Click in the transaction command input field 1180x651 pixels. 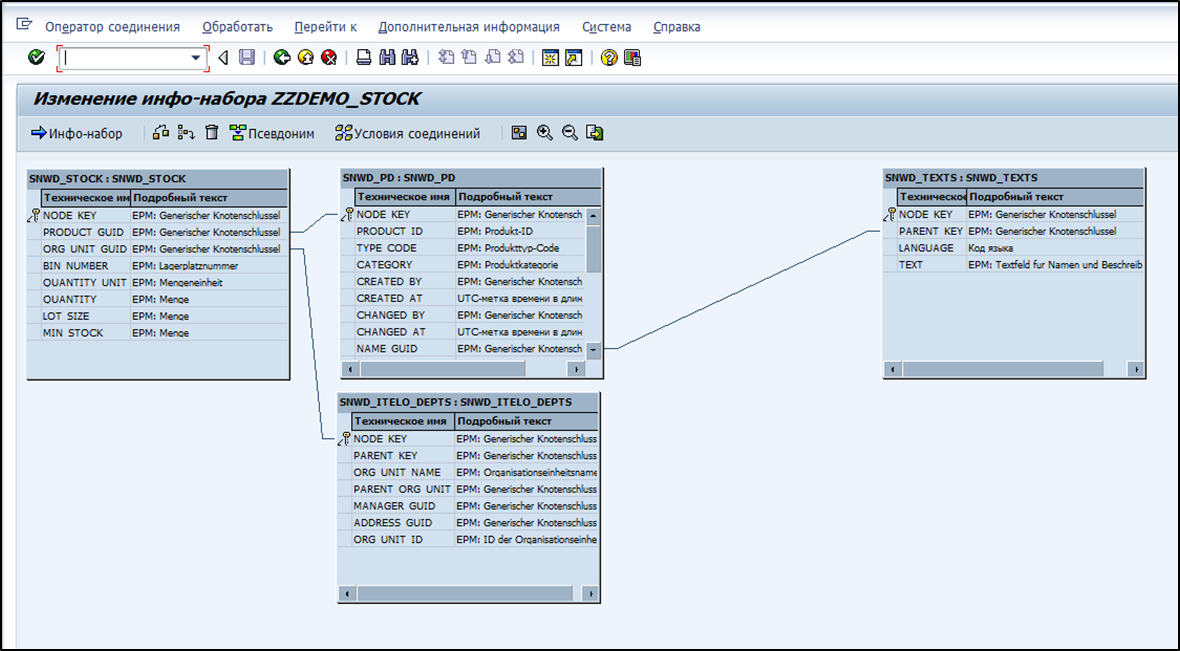pyautogui.click(x=125, y=58)
